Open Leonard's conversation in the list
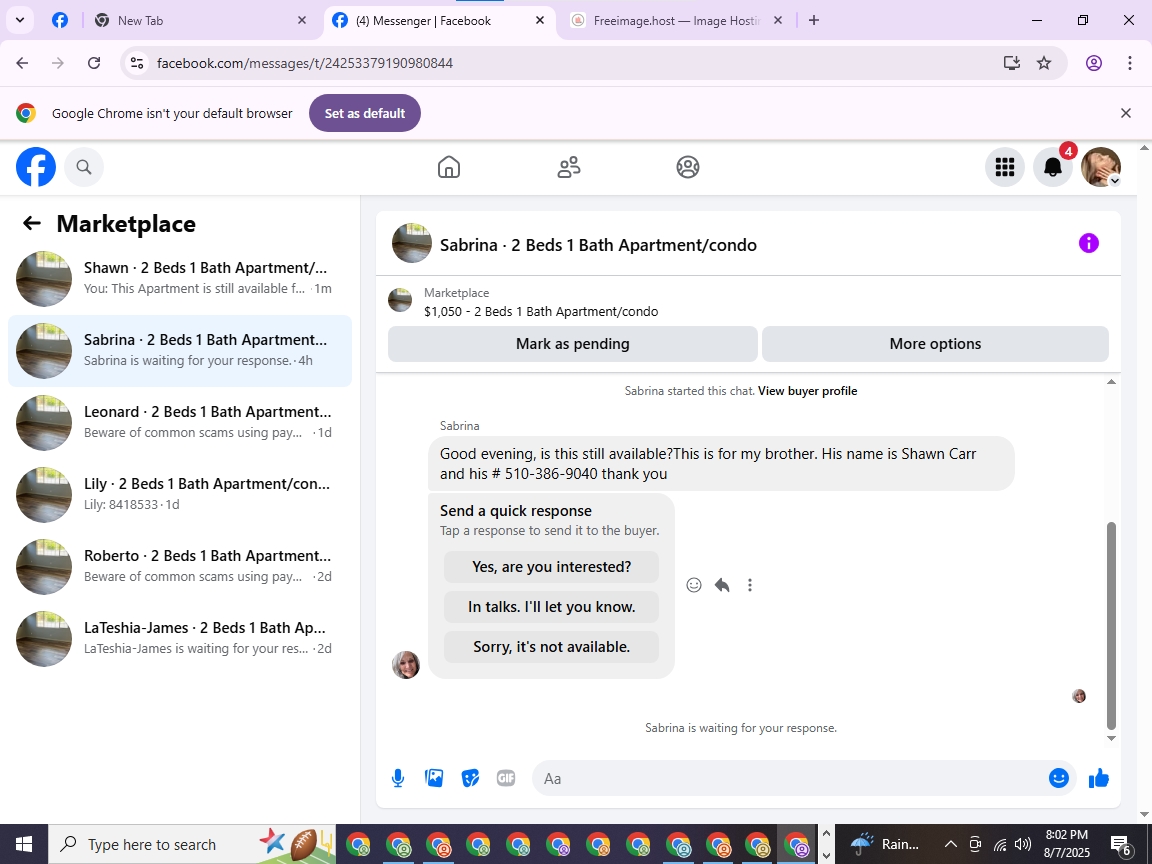 point(180,422)
